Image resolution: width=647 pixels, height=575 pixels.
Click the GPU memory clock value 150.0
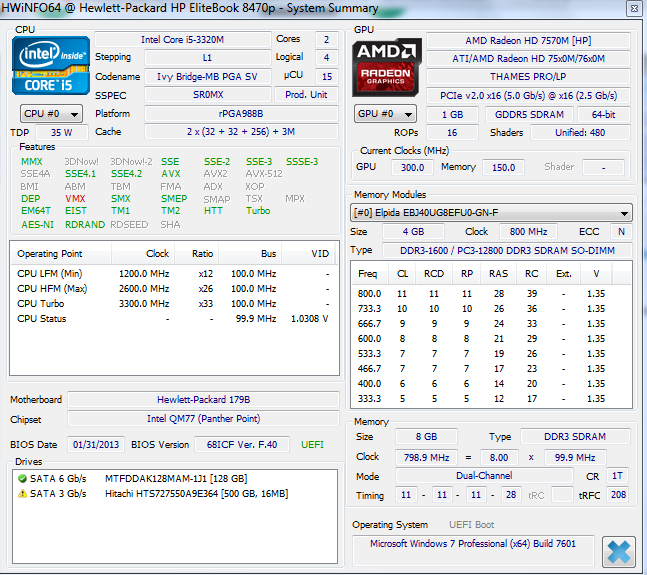coord(503,167)
